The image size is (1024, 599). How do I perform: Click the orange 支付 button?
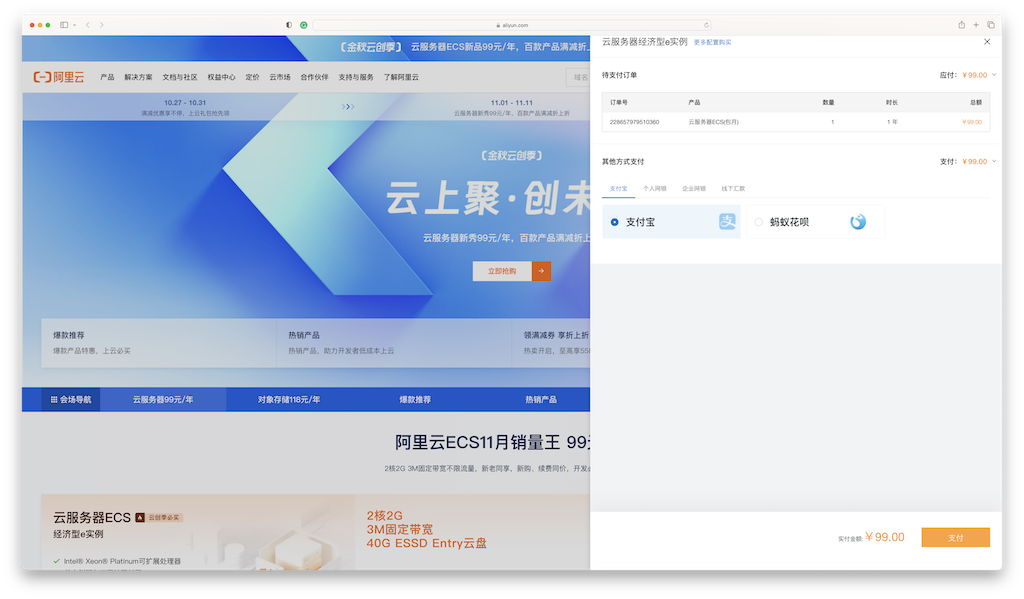pos(955,537)
